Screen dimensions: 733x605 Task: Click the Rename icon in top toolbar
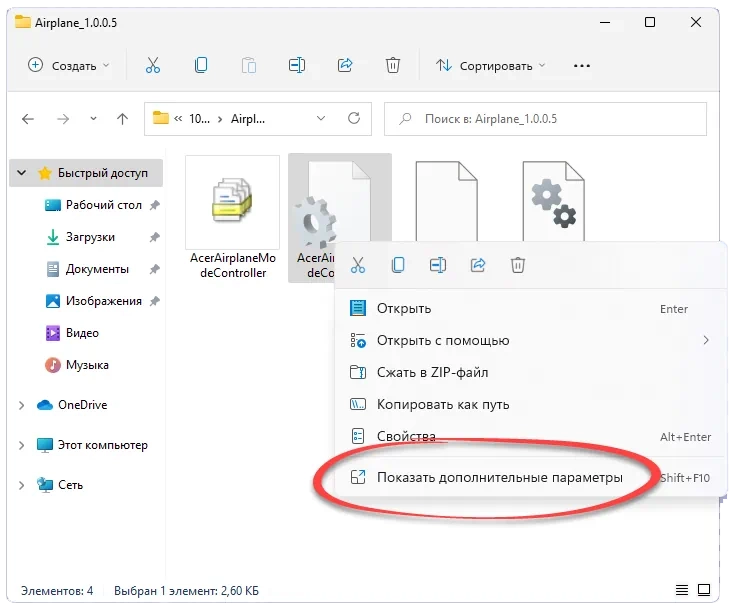(x=297, y=65)
